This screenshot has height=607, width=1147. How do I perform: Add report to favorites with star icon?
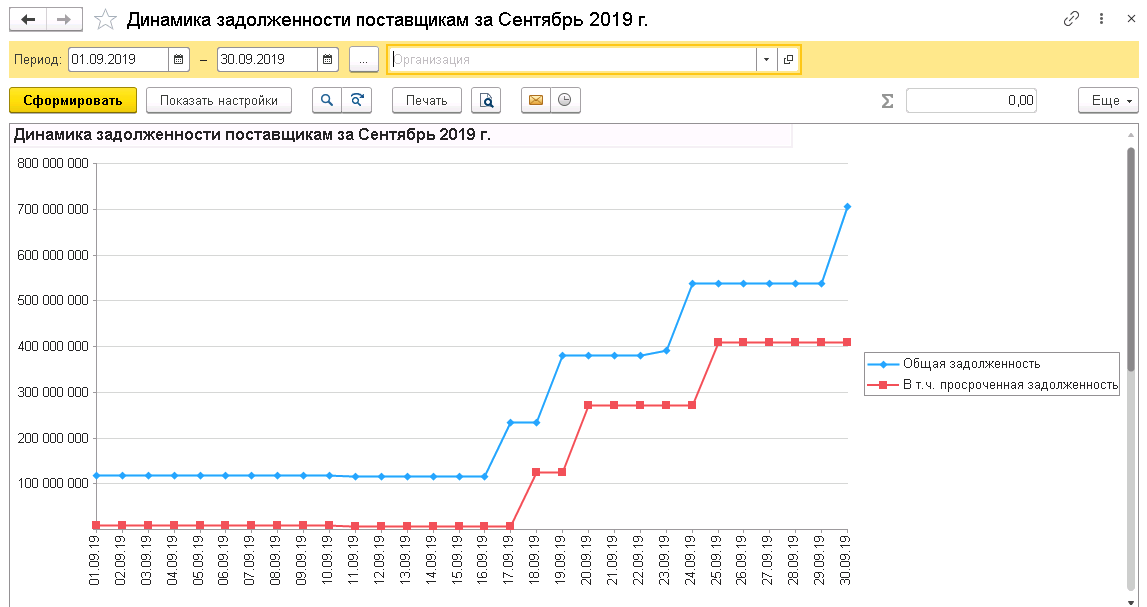tap(105, 20)
